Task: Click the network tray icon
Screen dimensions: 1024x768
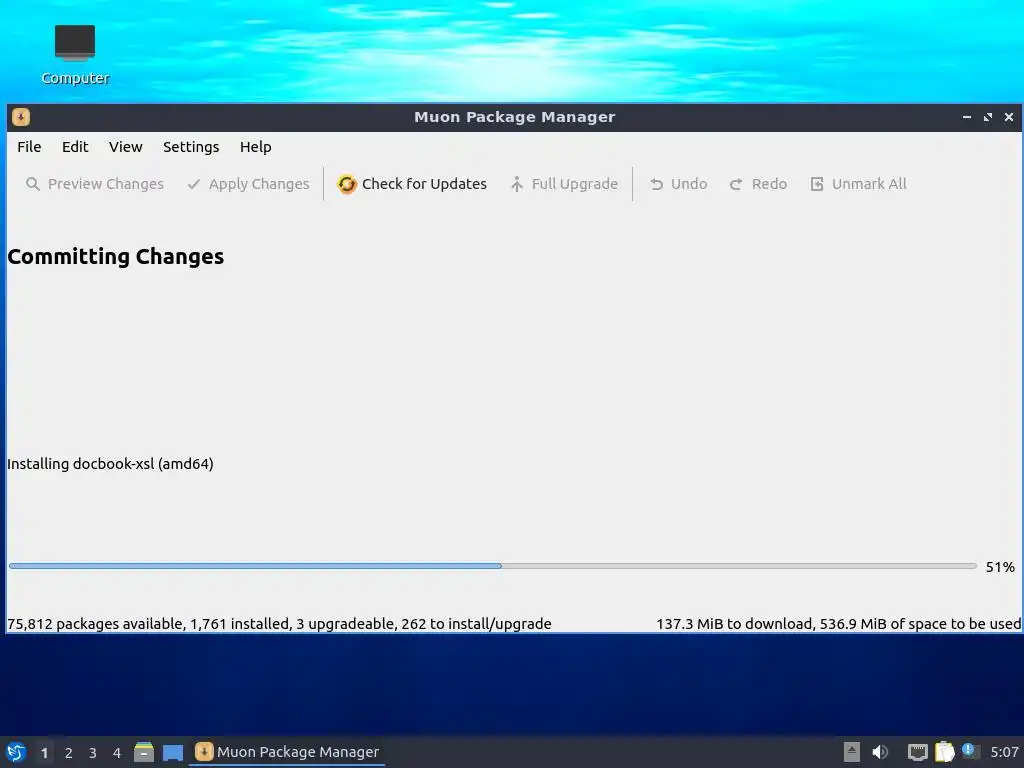Action: click(918, 753)
